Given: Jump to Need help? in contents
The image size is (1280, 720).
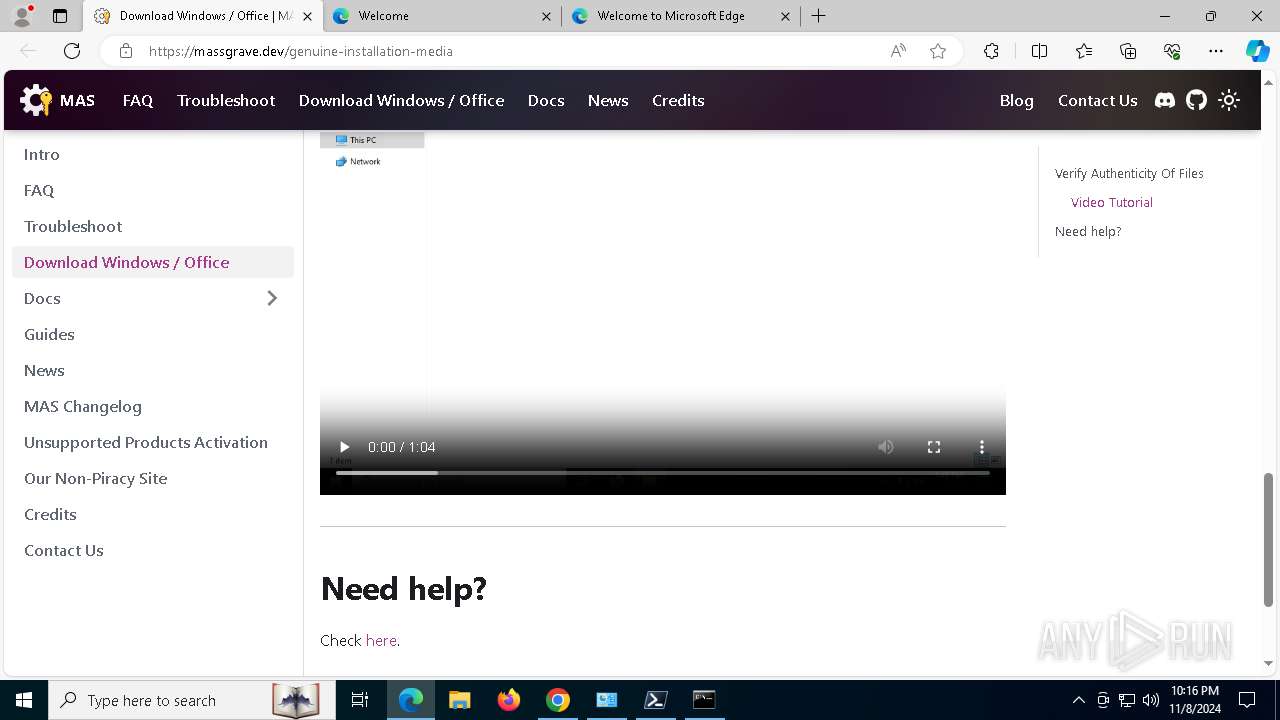Looking at the screenshot, I should coord(1088,231).
